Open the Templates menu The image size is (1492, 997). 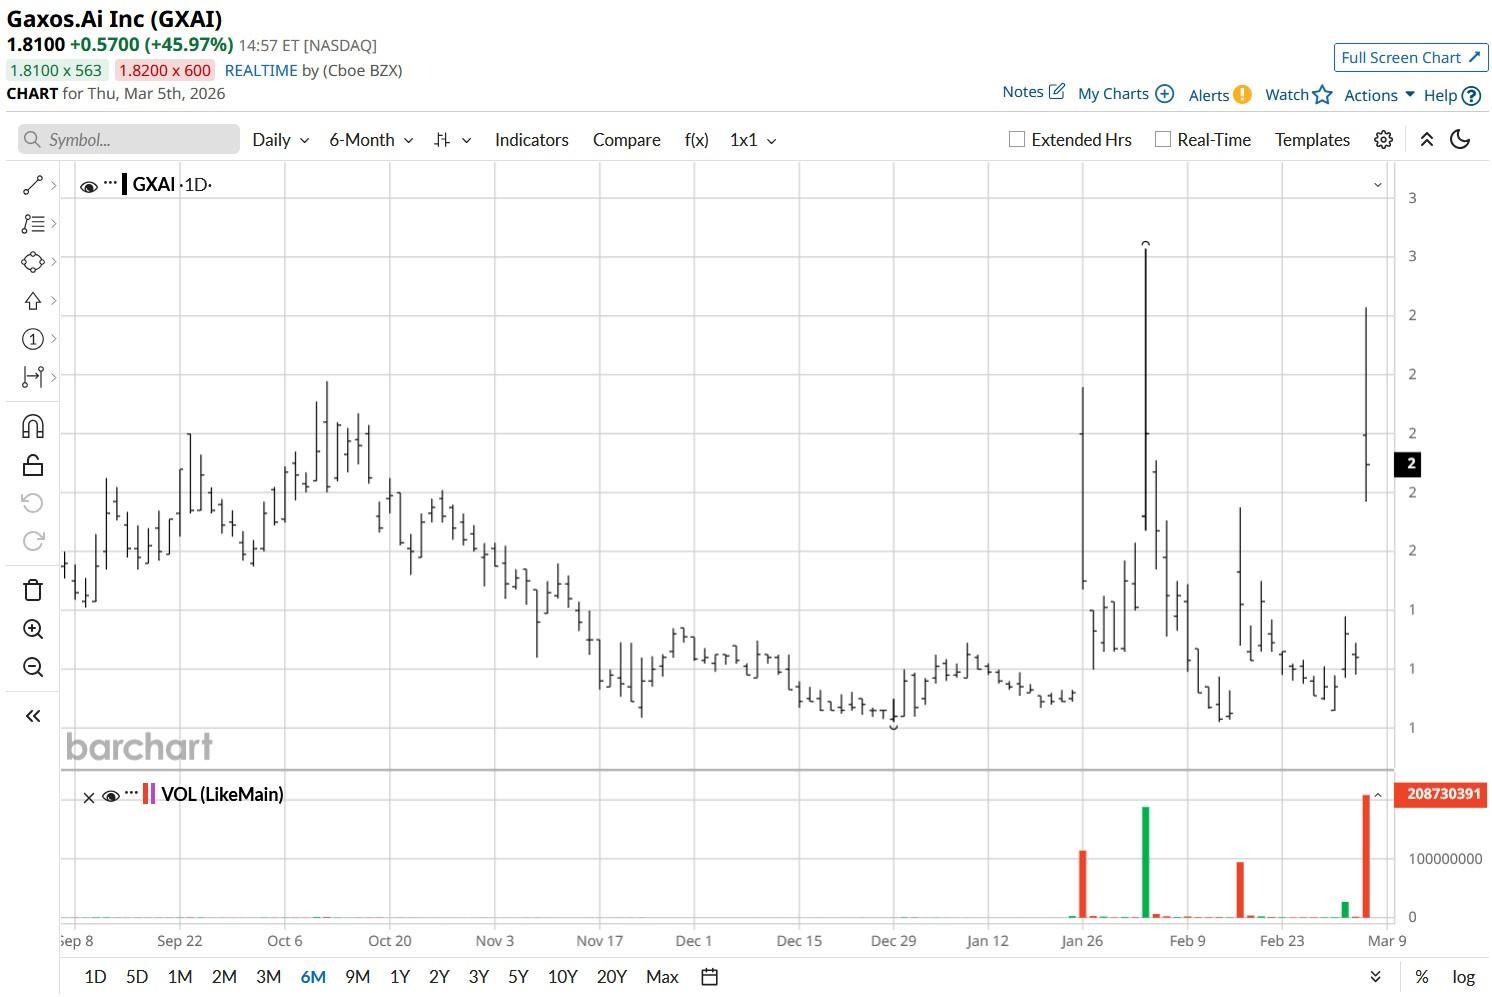[x=1312, y=140]
